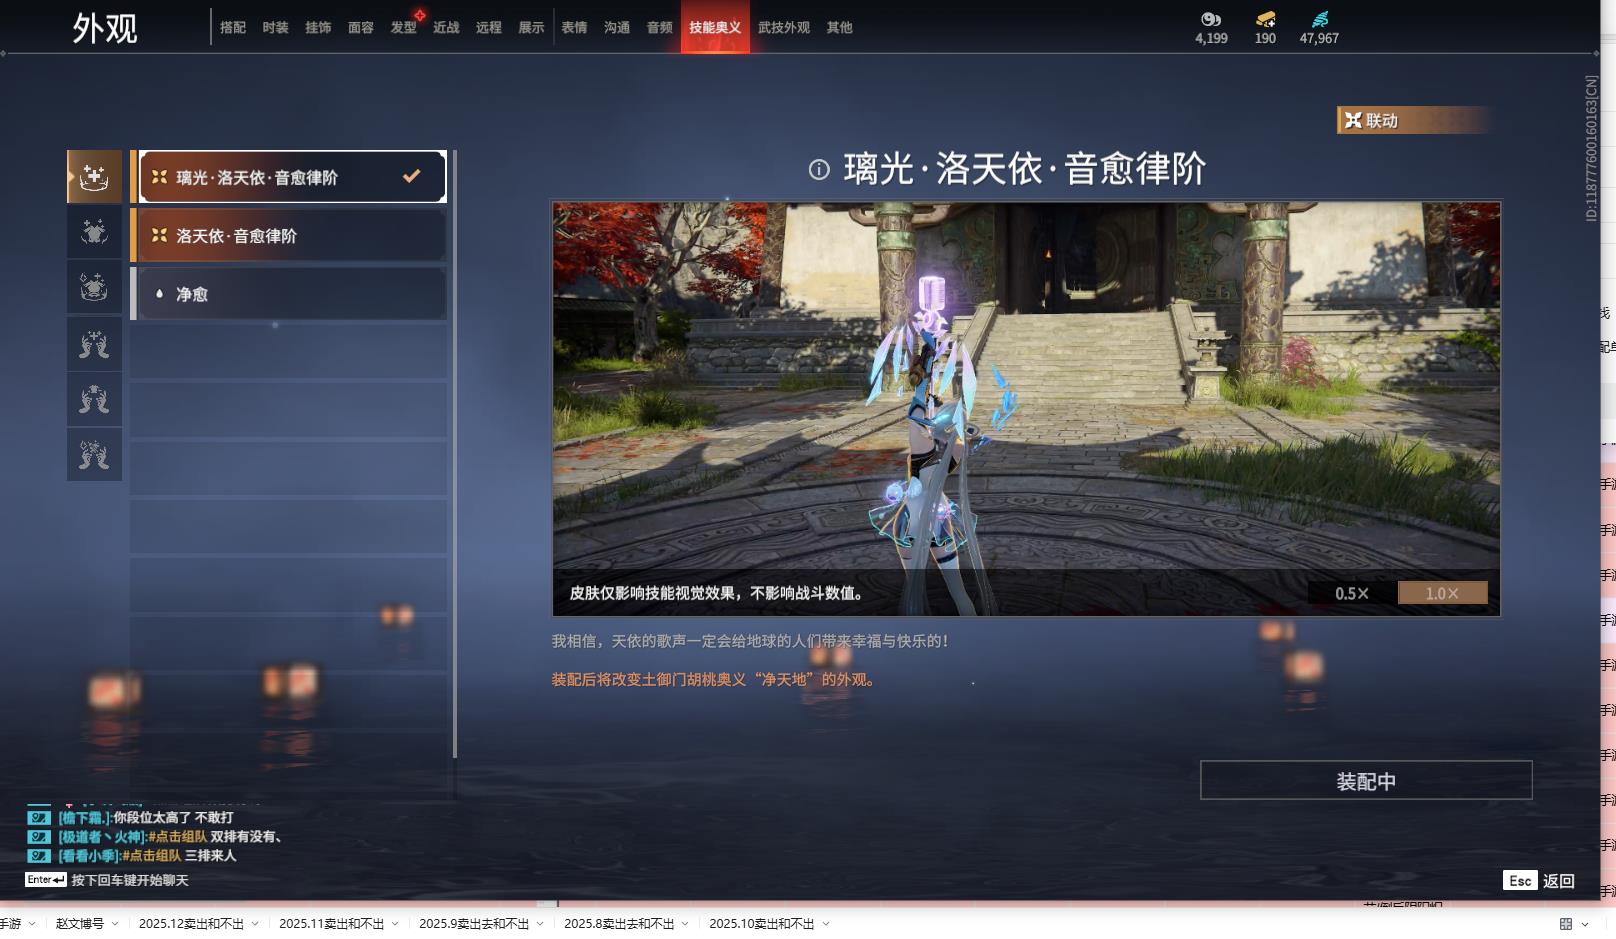Click the currency icon above 4,199
The image size is (1616, 939).
[x=1211, y=19]
